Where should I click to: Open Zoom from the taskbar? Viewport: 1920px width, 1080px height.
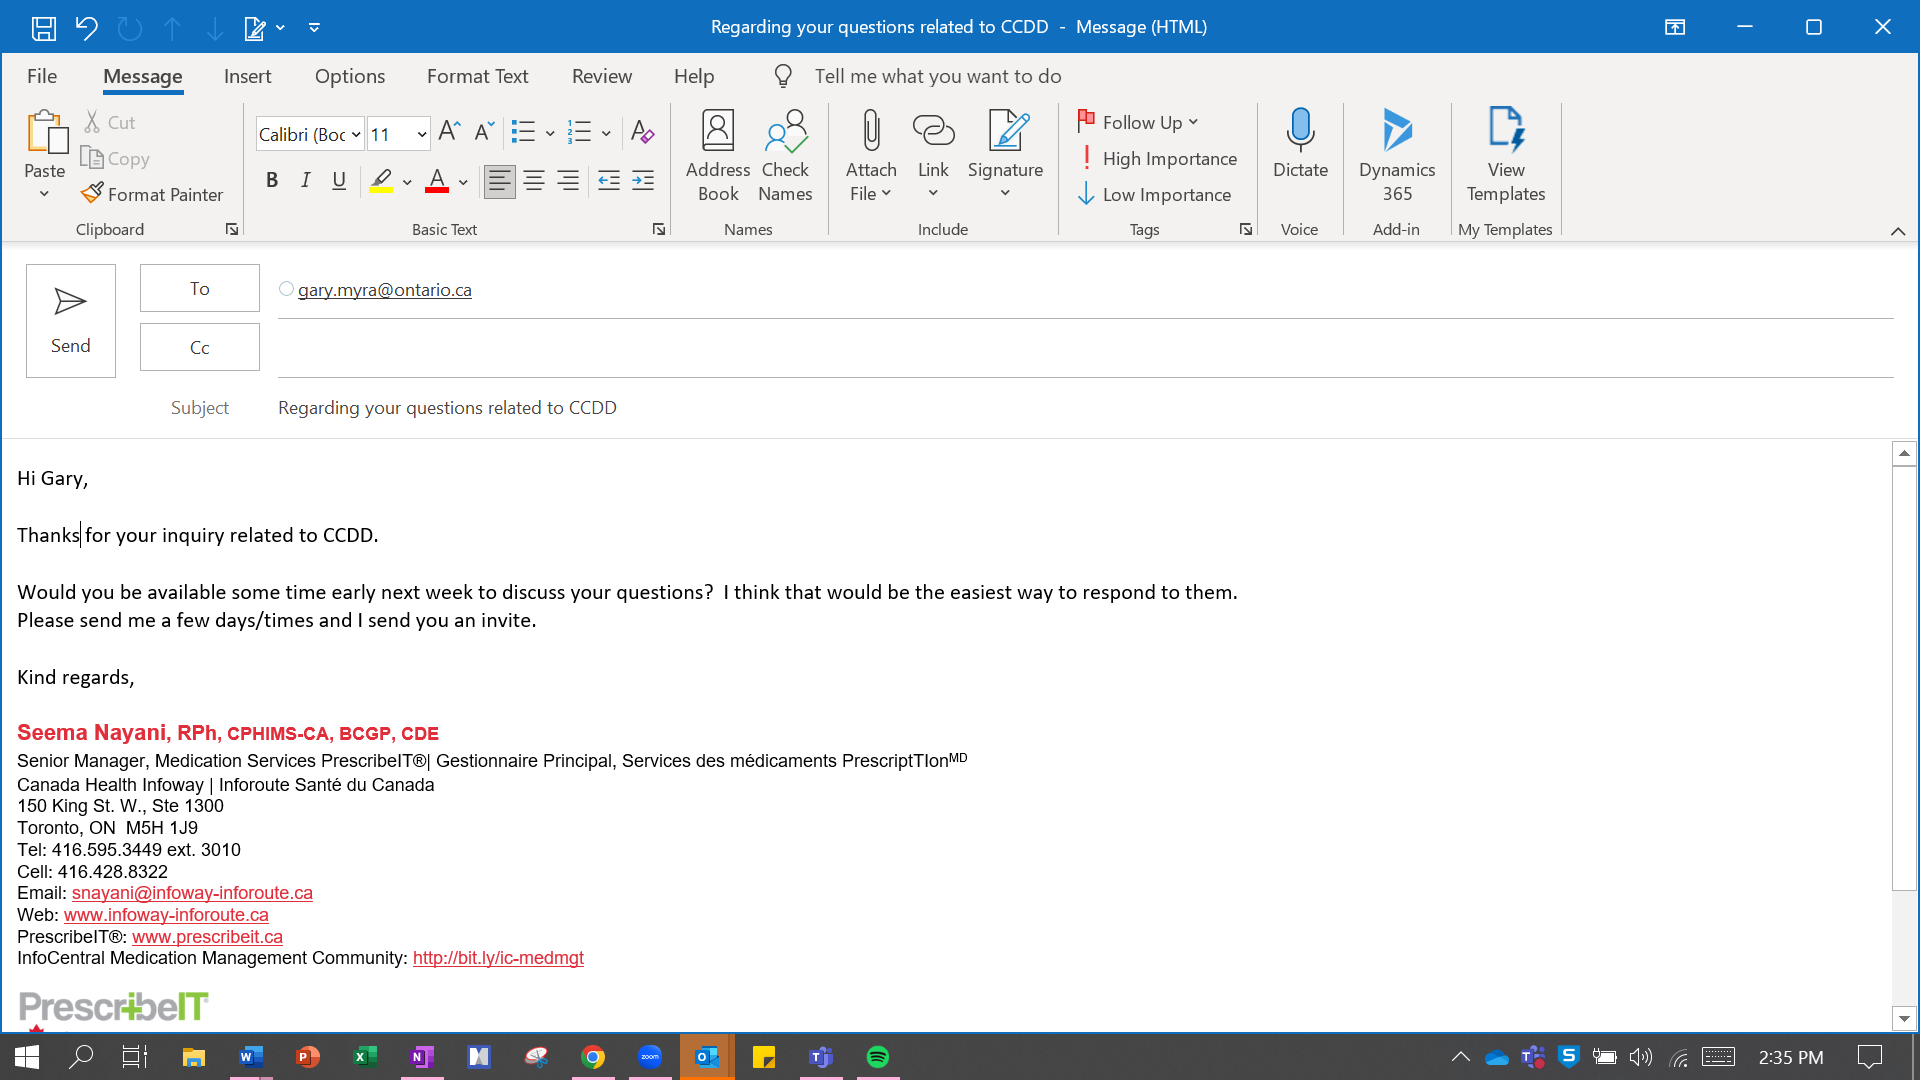650,1057
